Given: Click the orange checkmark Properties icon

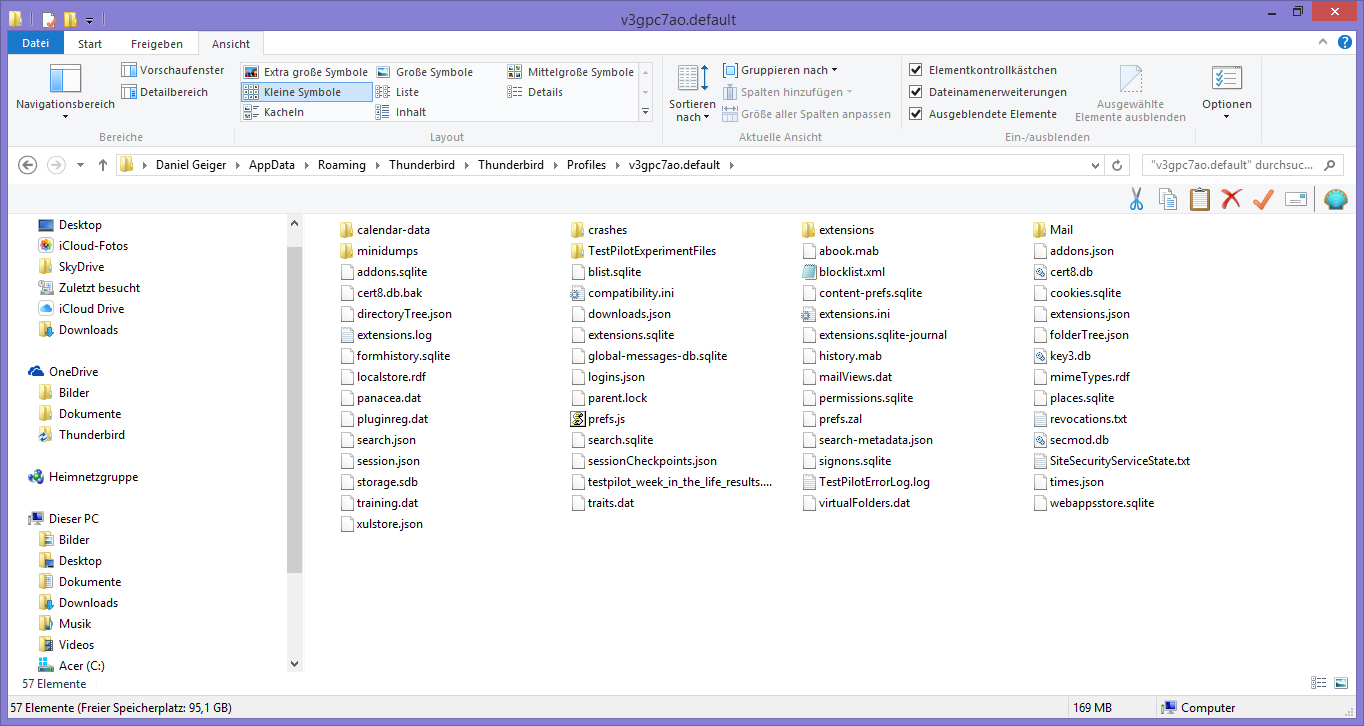Looking at the screenshot, I should pos(1262,199).
